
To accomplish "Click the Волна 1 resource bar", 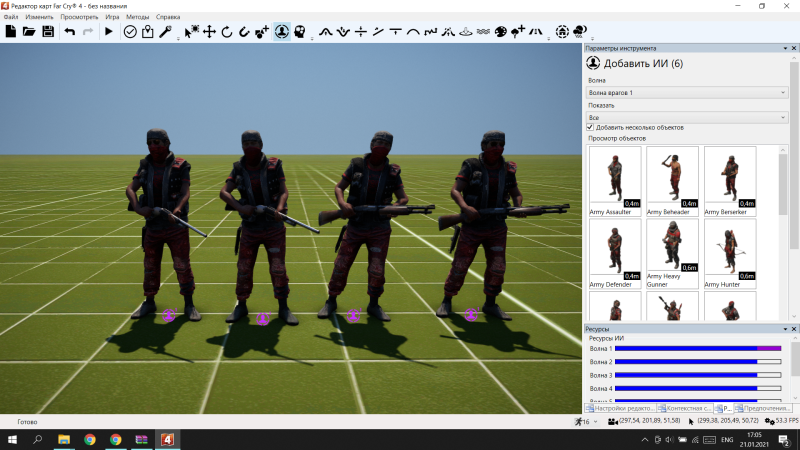I will coord(698,348).
